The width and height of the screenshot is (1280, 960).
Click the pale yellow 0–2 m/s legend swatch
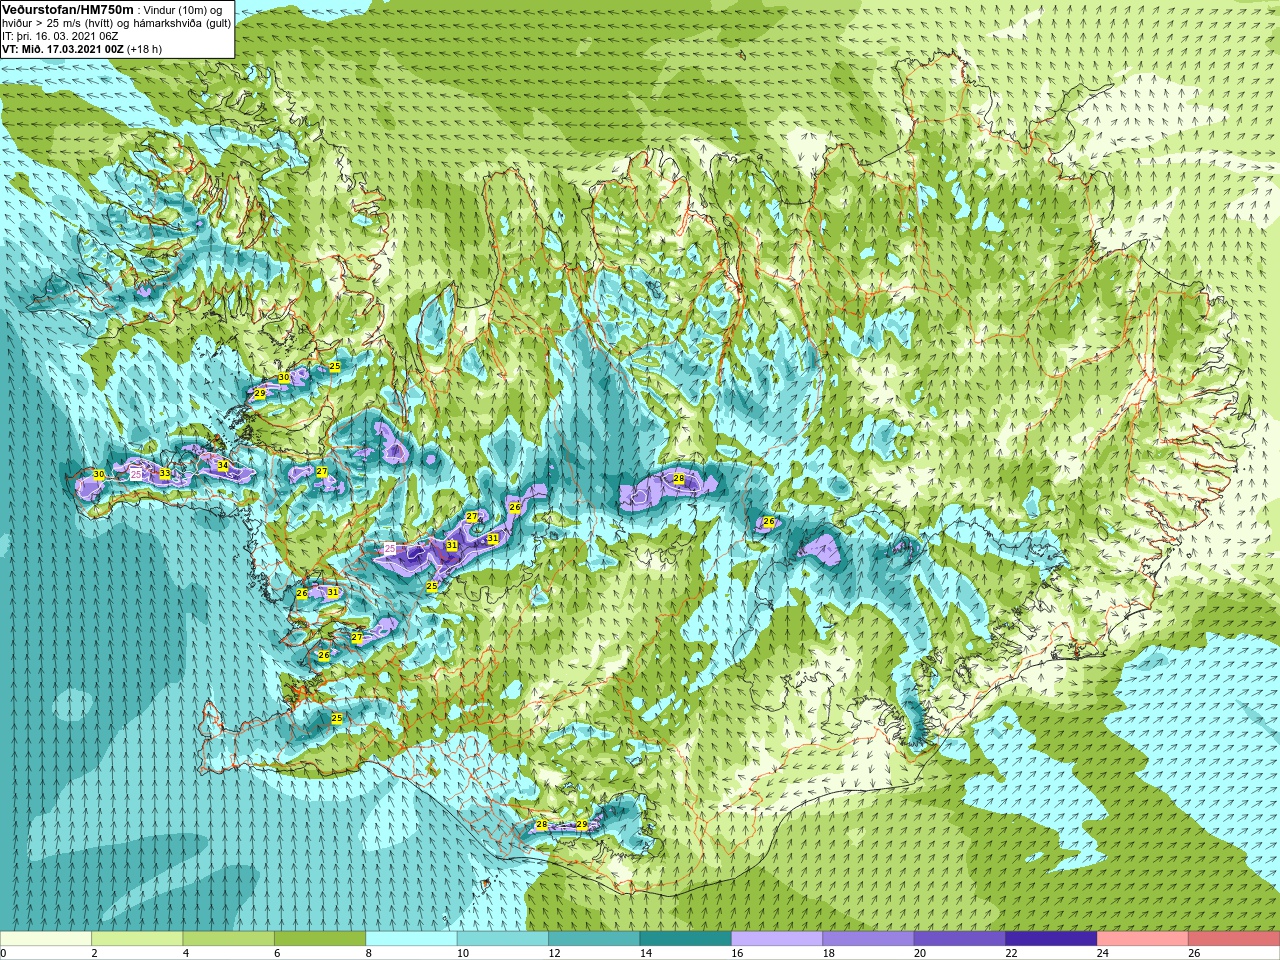point(46,939)
